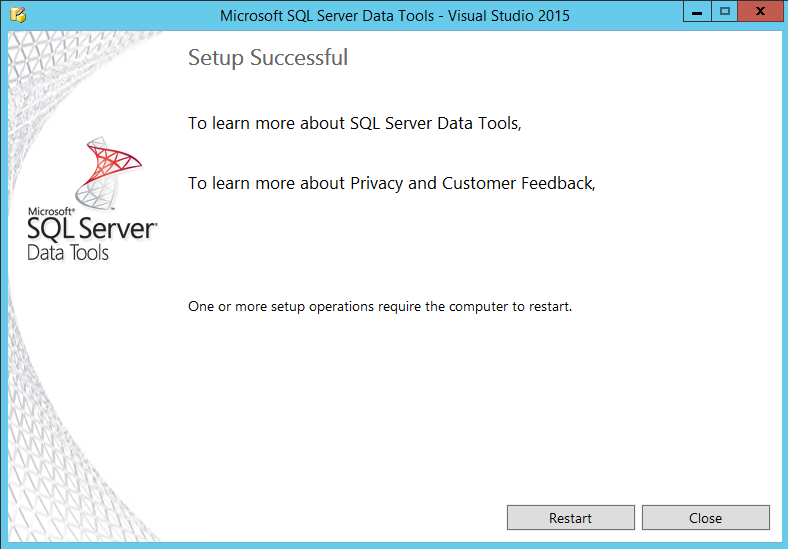Click the window title text
Image resolution: width=788 pixels, height=549 pixels.
point(395,16)
